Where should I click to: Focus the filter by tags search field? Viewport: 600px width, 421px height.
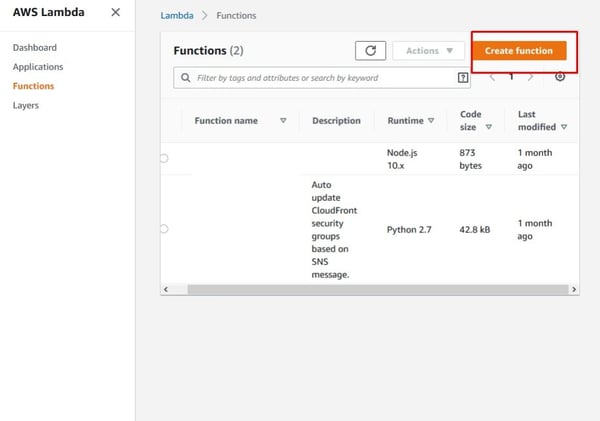pyautogui.click(x=321, y=78)
